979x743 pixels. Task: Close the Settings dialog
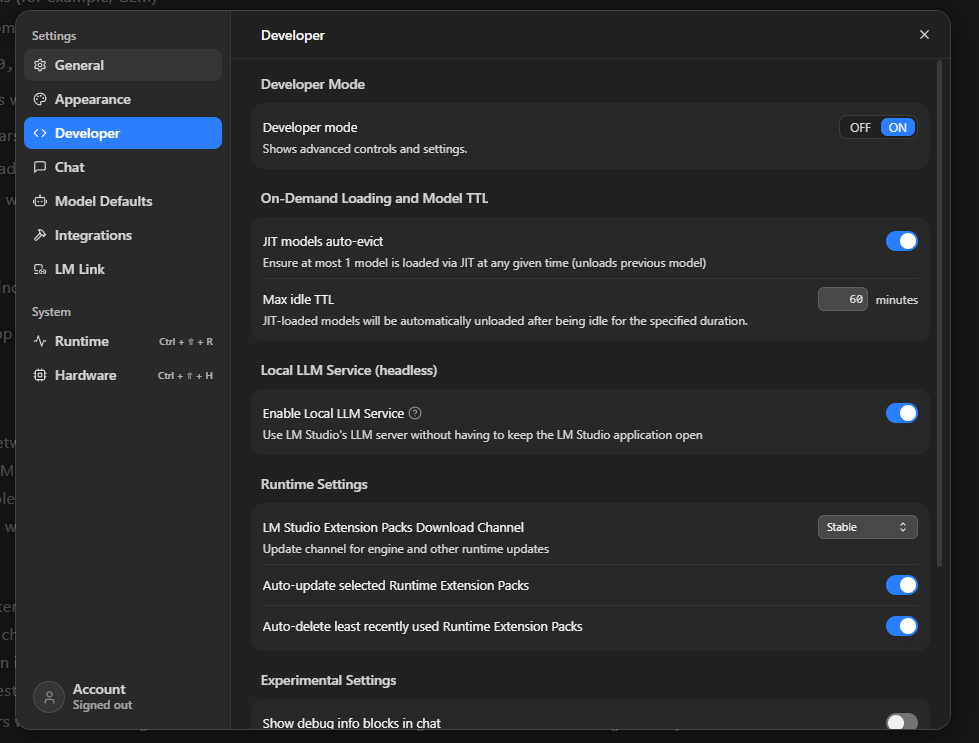pyautogui.click(x=924, y=34)
